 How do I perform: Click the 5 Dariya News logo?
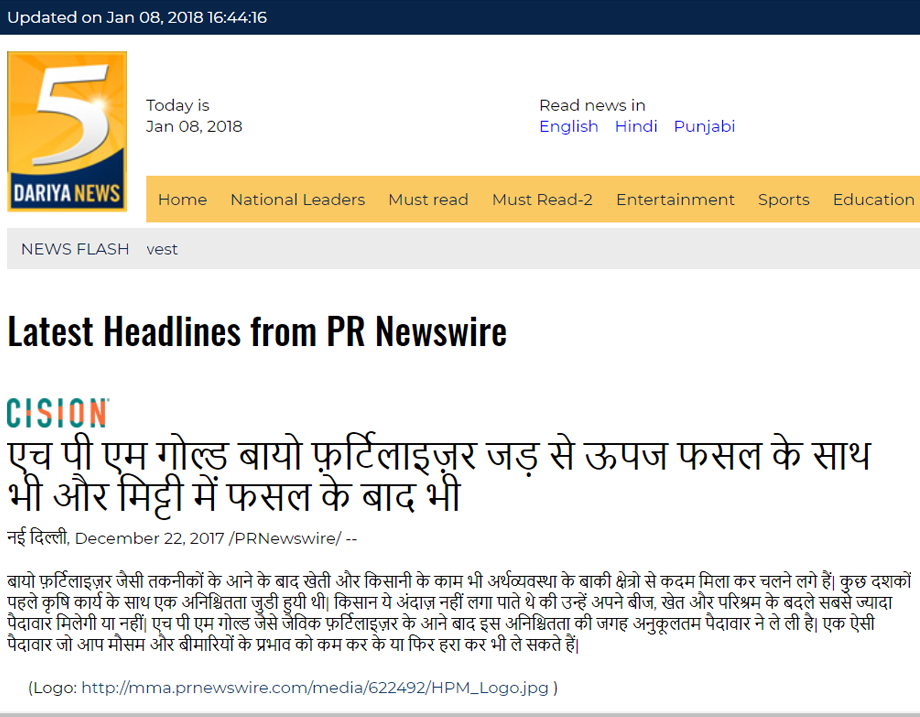[x=67, y=131]
